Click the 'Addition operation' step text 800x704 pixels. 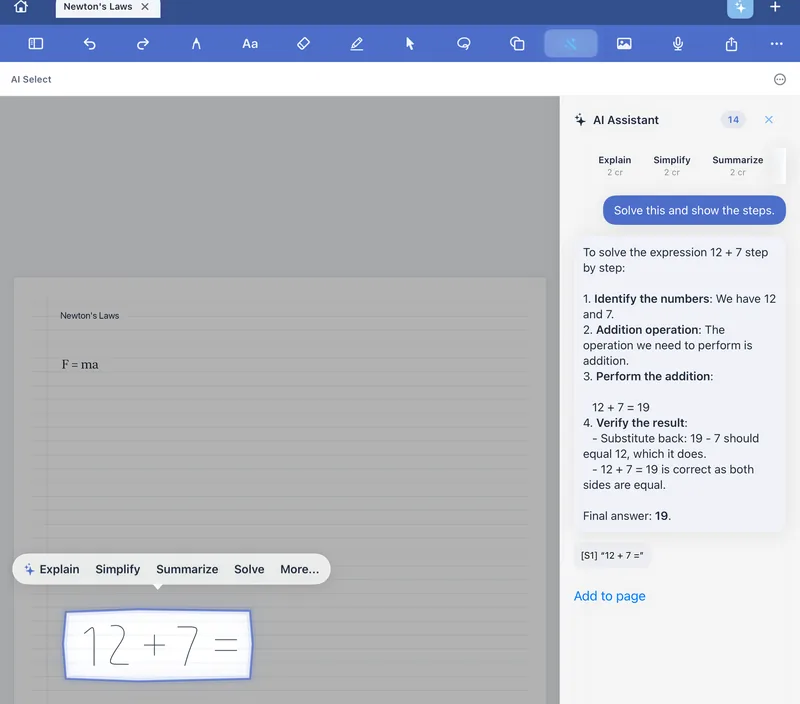click(648, 330)
